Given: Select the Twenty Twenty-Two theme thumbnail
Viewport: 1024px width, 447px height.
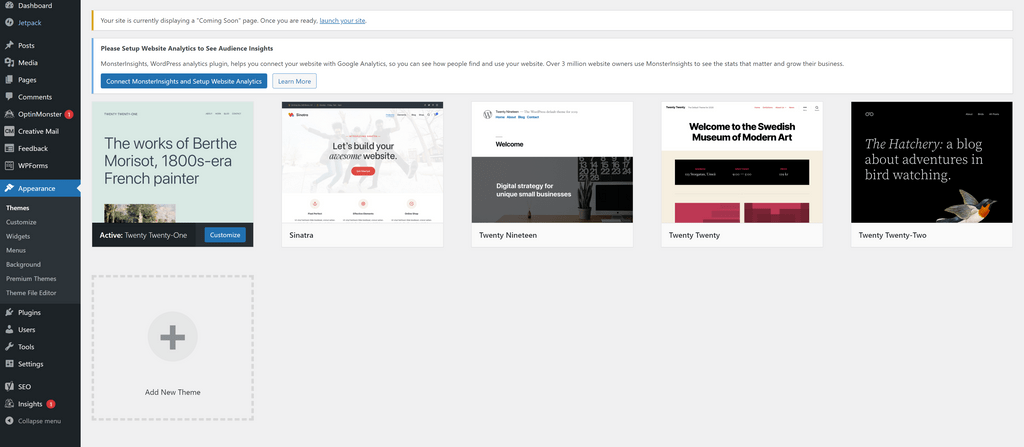Looking at the screenshot, I should (x=931, y=162).
